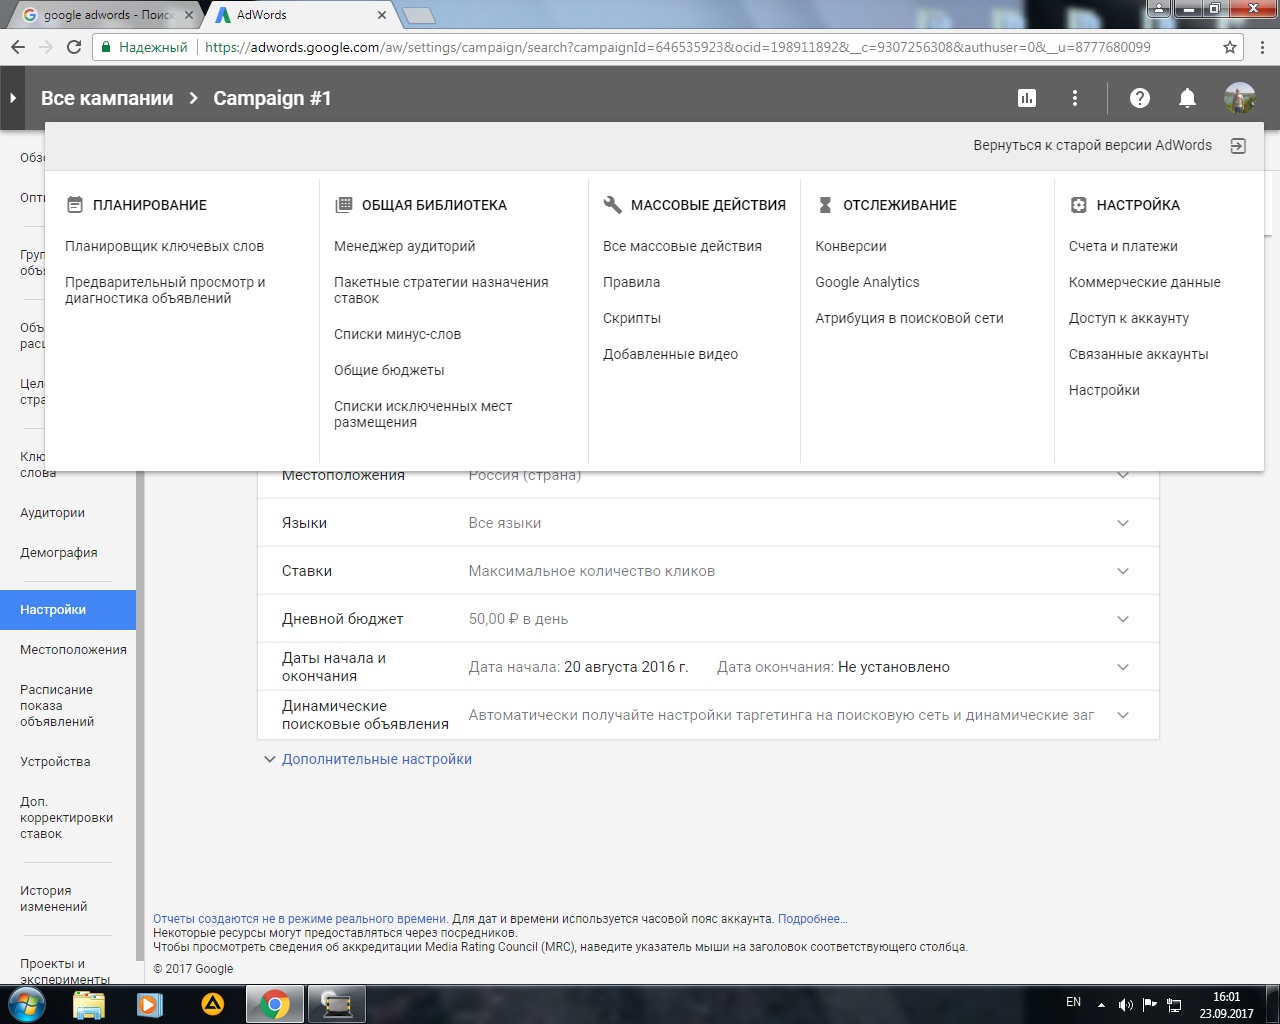Click the reports not real-time footer link
The image size is (1280, 1024).
[x=300, y=919]
